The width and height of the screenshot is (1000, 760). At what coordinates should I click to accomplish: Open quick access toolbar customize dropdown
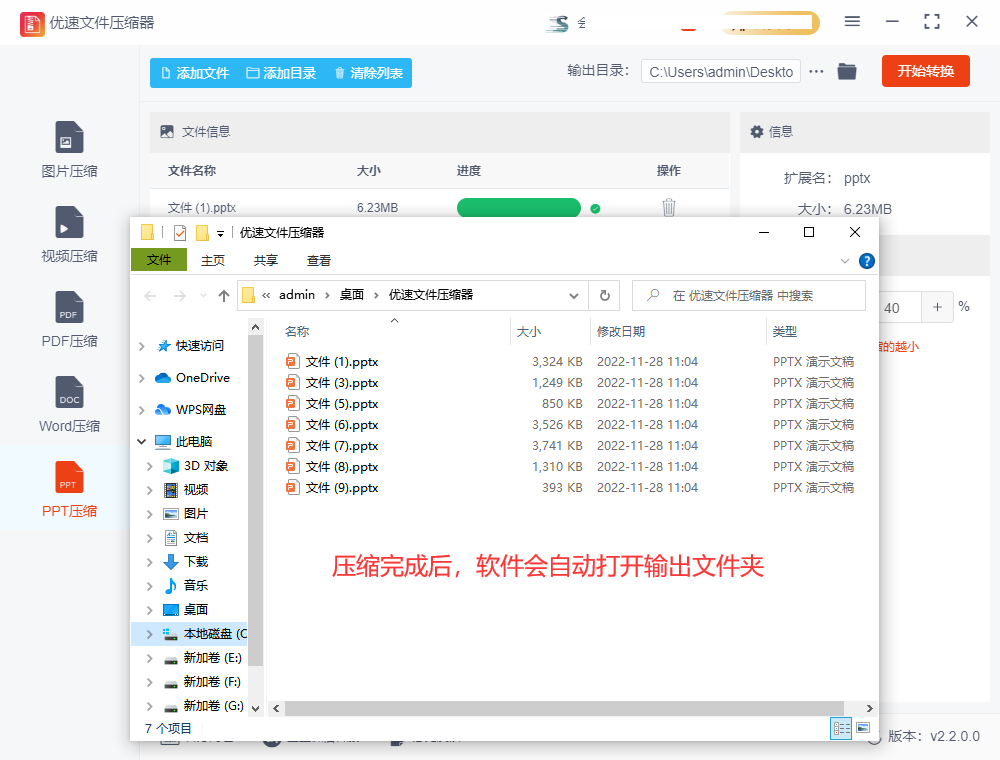(x=220, y=233)
